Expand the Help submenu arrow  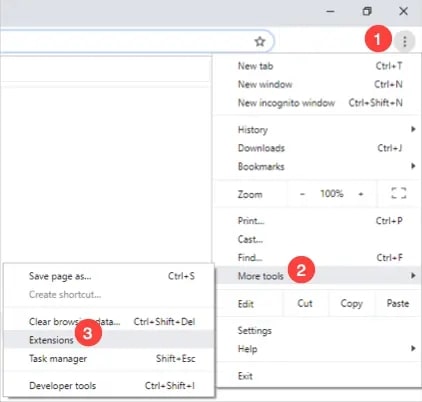pyautogui.click(x=413, y=348)
